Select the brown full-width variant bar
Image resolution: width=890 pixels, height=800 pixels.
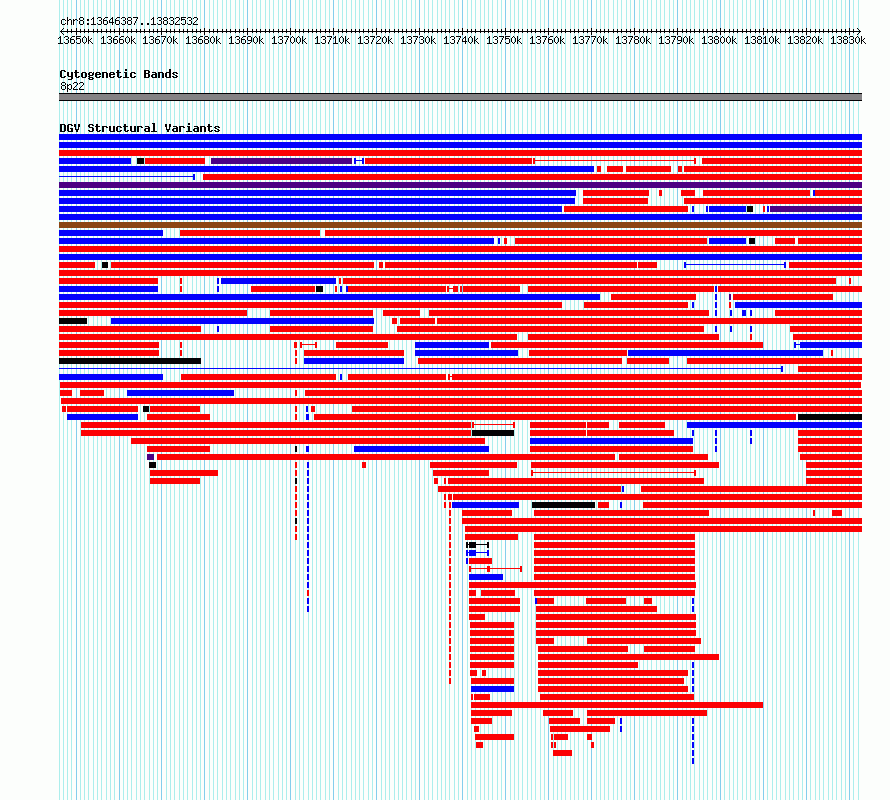(x=460, y=225)
